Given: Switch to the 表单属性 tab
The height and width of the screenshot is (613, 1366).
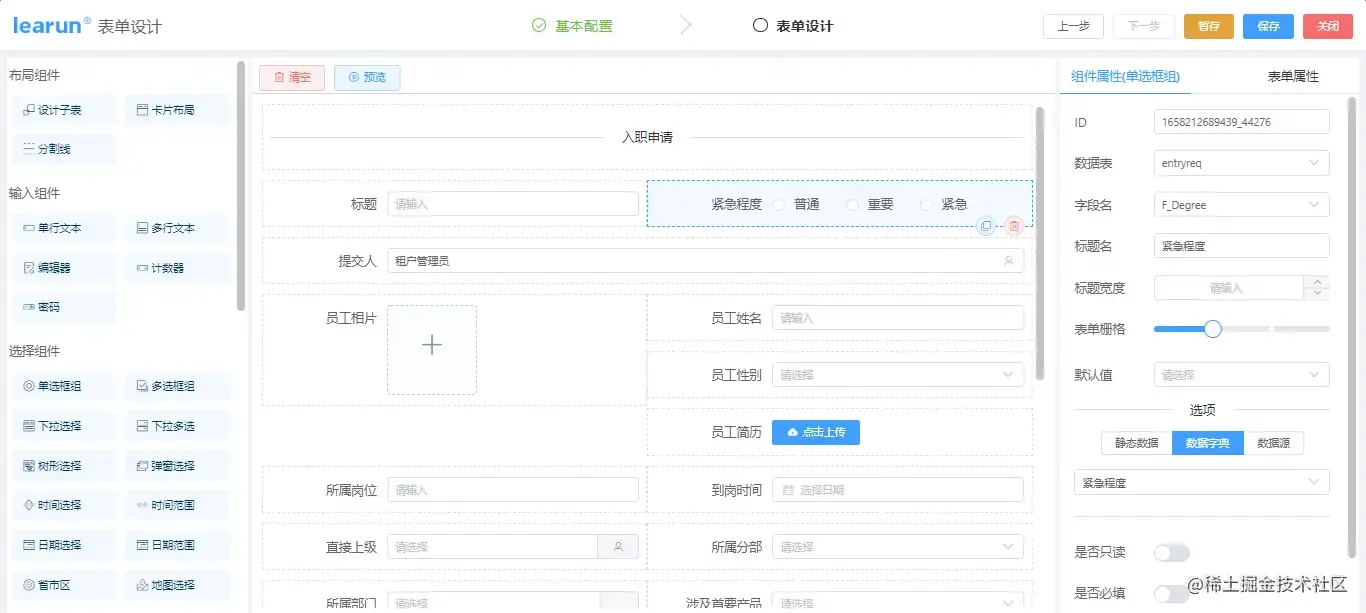Looking at the screenshot, I should click(x=1293, y=76).
